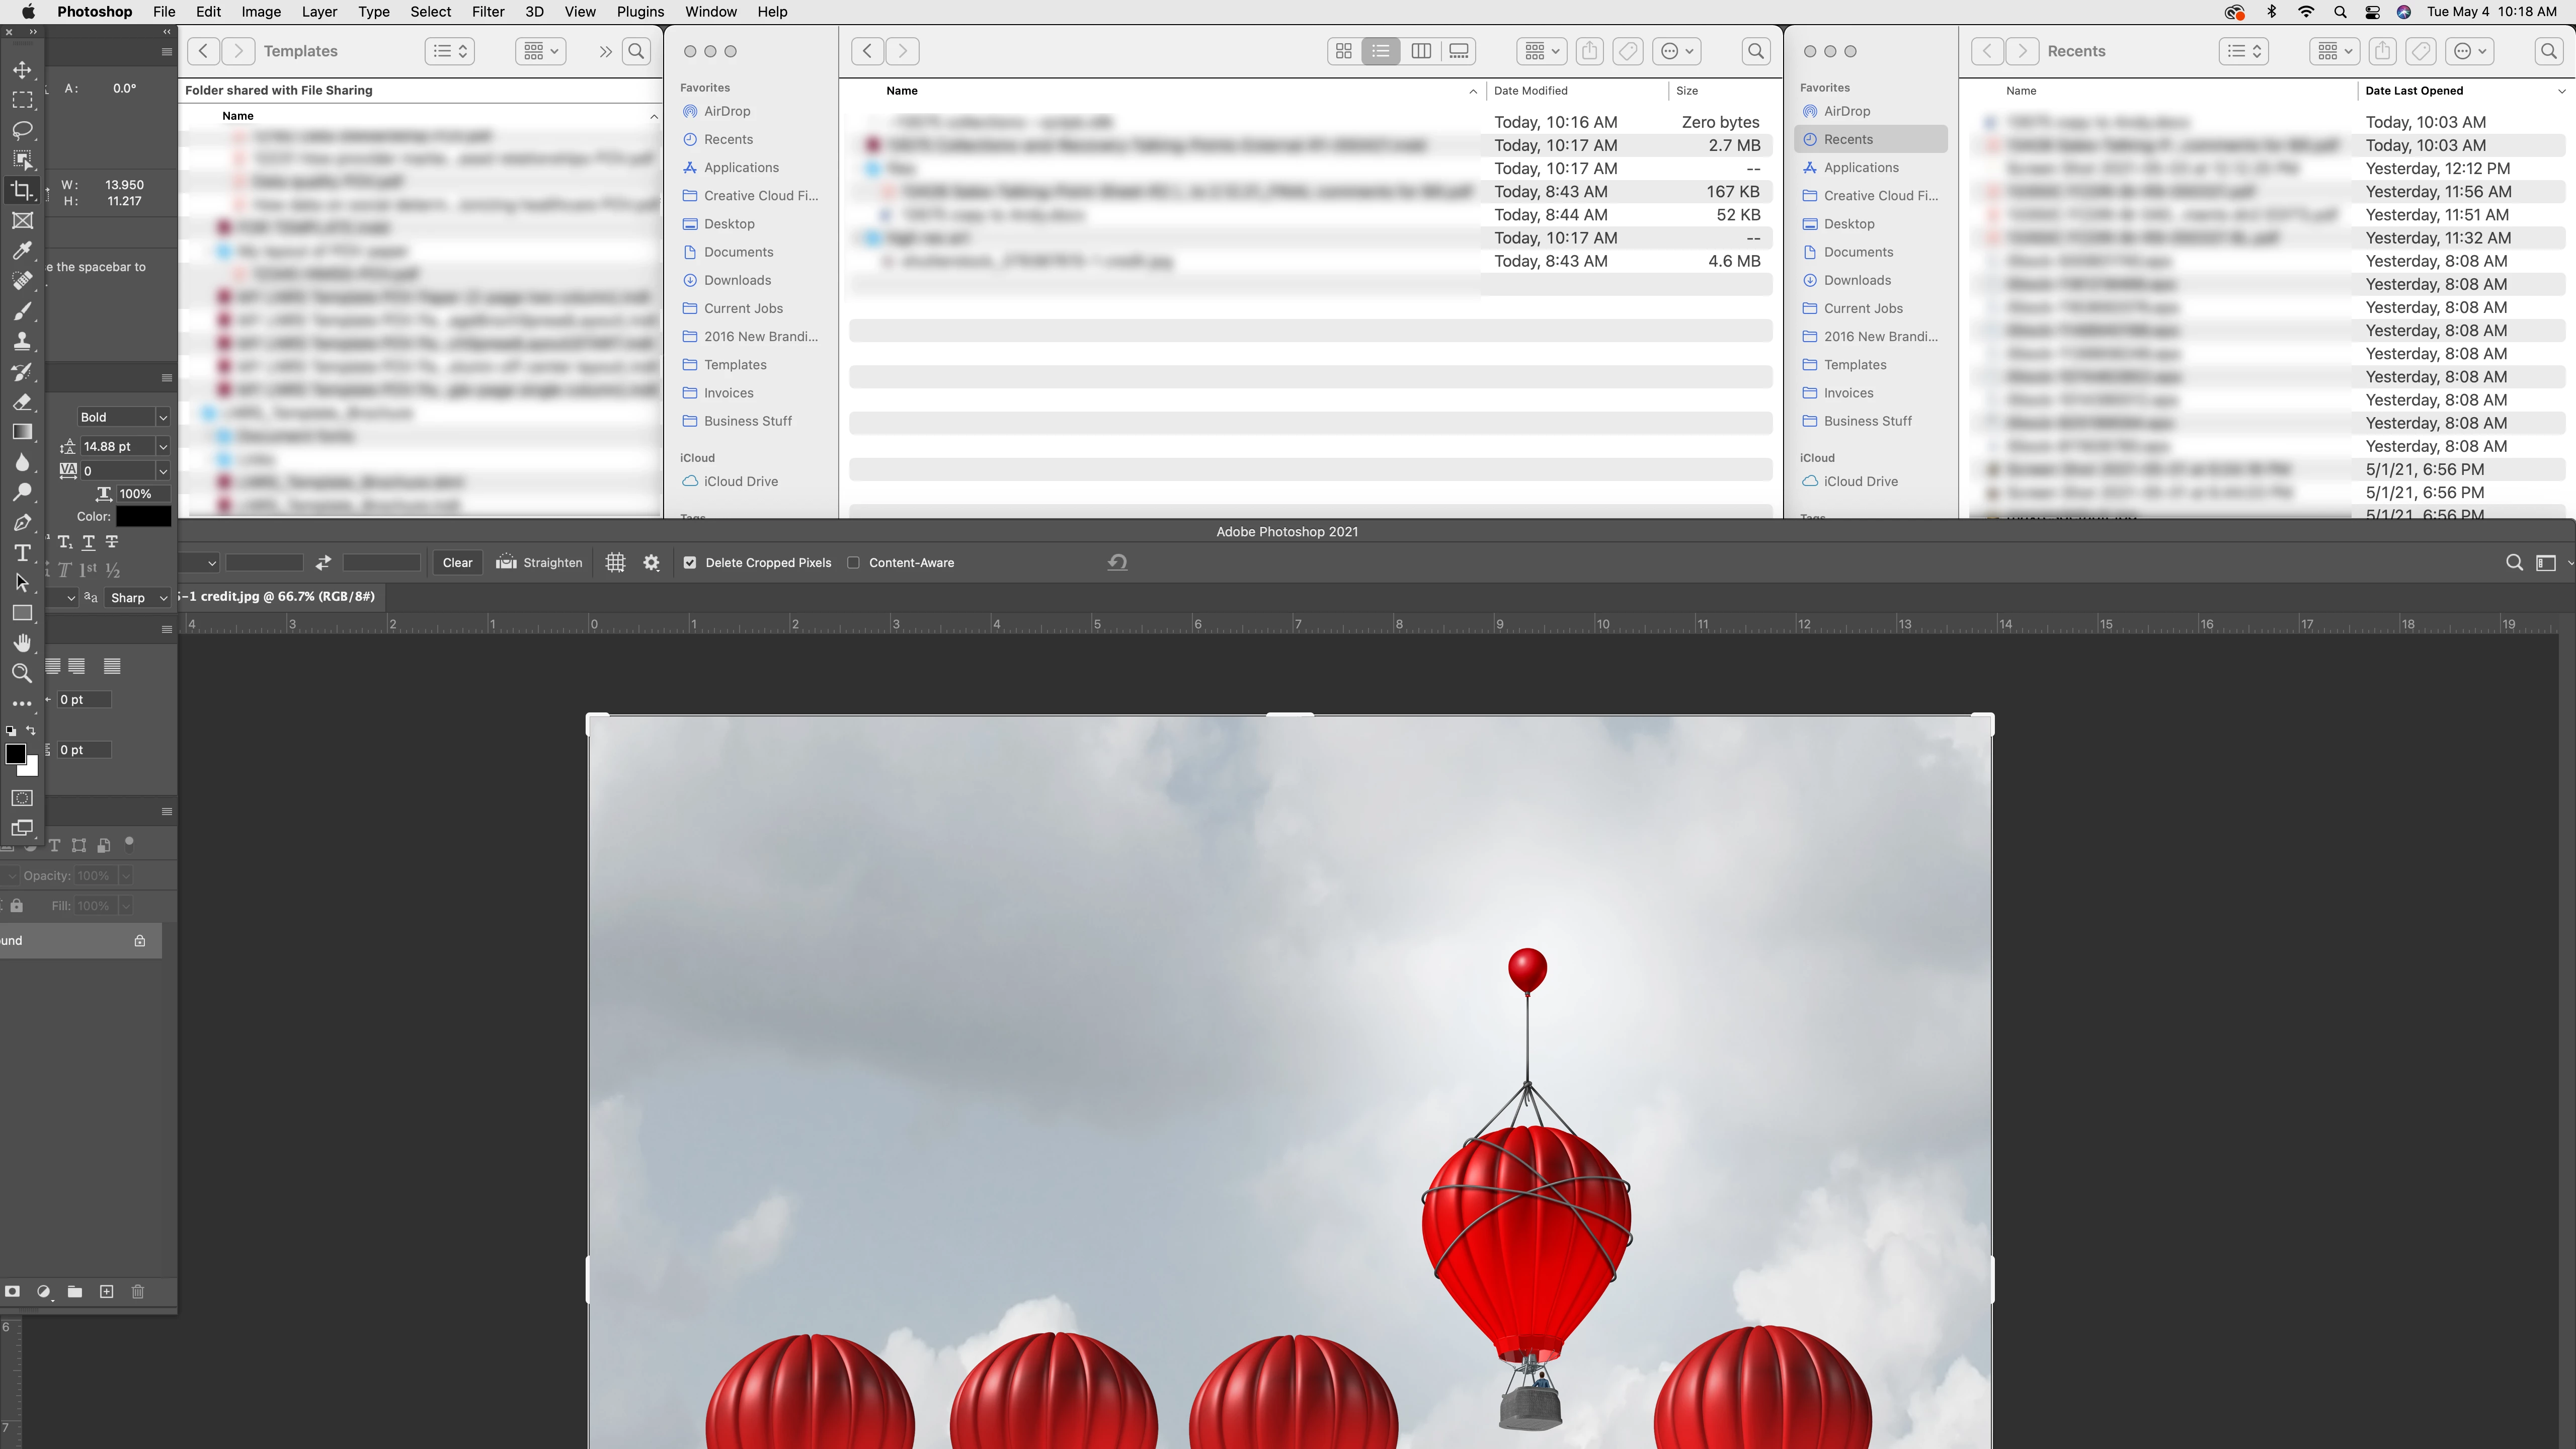Select the Hand tool
2576x1449 pixels.
tap(22, 643)
